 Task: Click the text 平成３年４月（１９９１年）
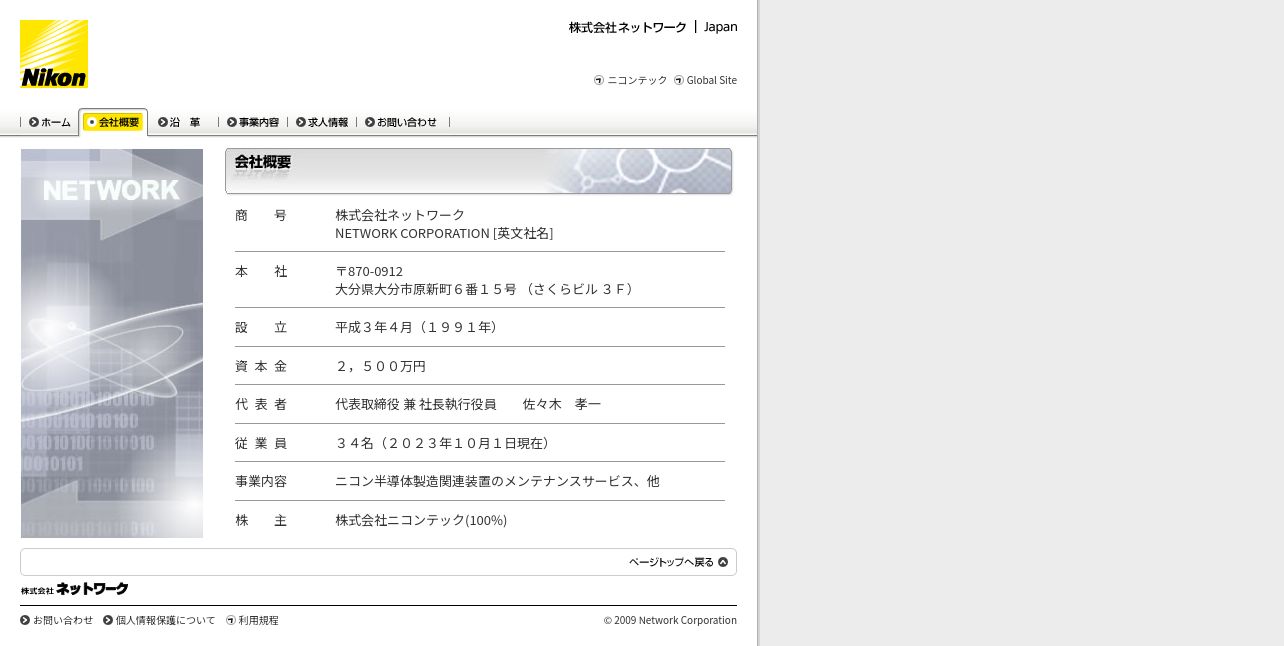pyautogui.click(x=419, y=327)
